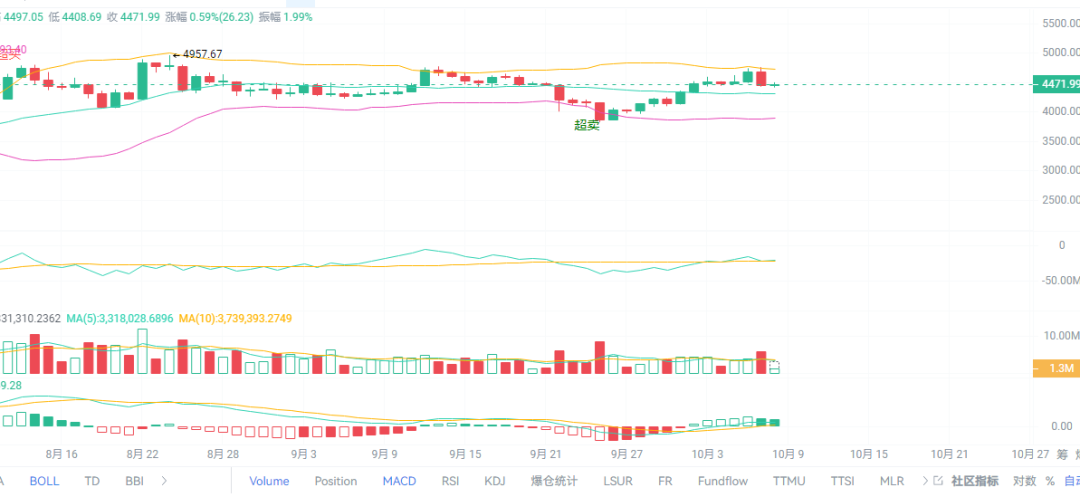Image resolution: width=1080 pixels, height=497 pixels.
Task: Expand more sub-indicators after MLR
Action: 924,481
